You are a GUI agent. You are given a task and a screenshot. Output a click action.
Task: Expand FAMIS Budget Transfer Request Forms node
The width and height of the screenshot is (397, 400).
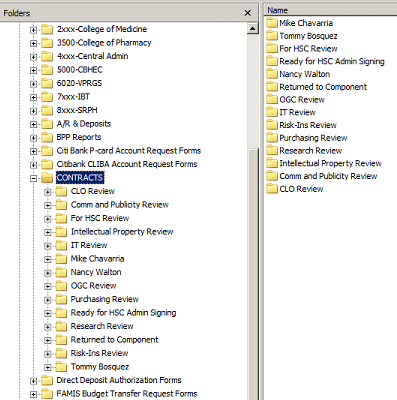tap(33, 395)
